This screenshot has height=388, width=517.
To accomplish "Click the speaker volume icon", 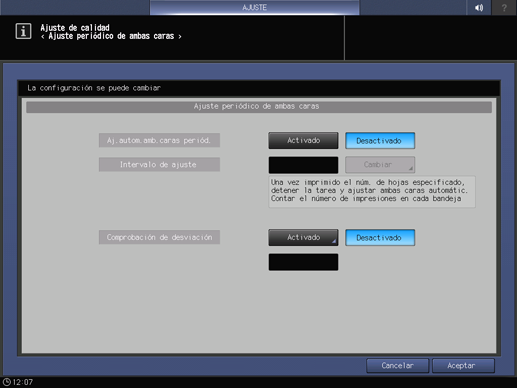I will (479, 8).
